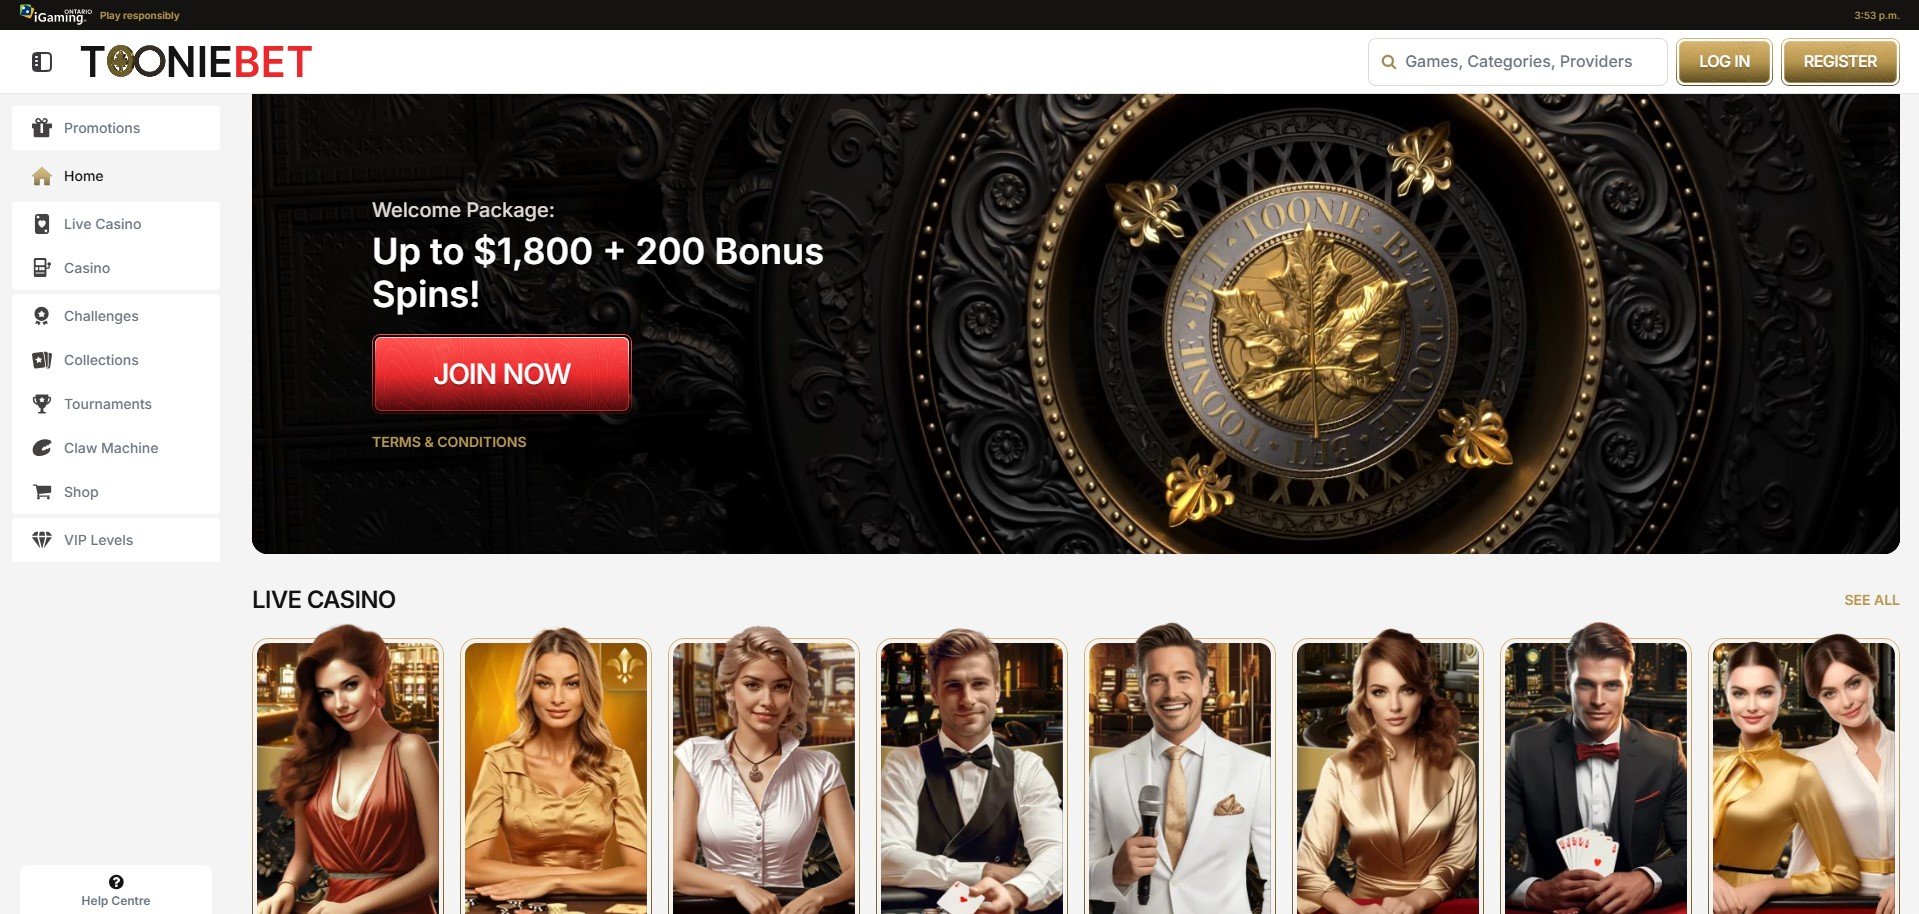
Task: Open Live Casino card icon
Action: 42,224
